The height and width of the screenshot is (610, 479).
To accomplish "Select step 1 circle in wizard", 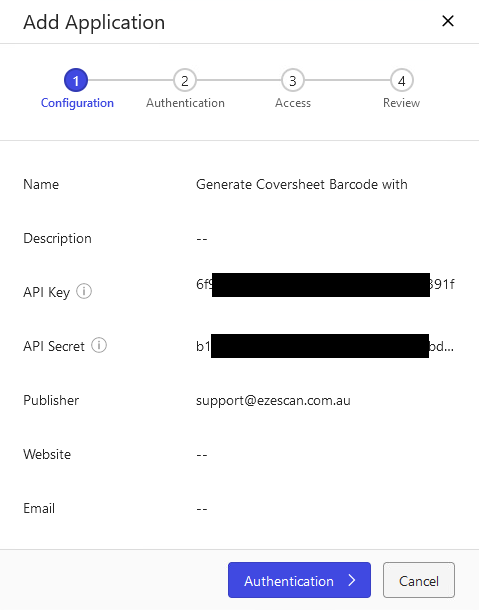I will 76,80.
